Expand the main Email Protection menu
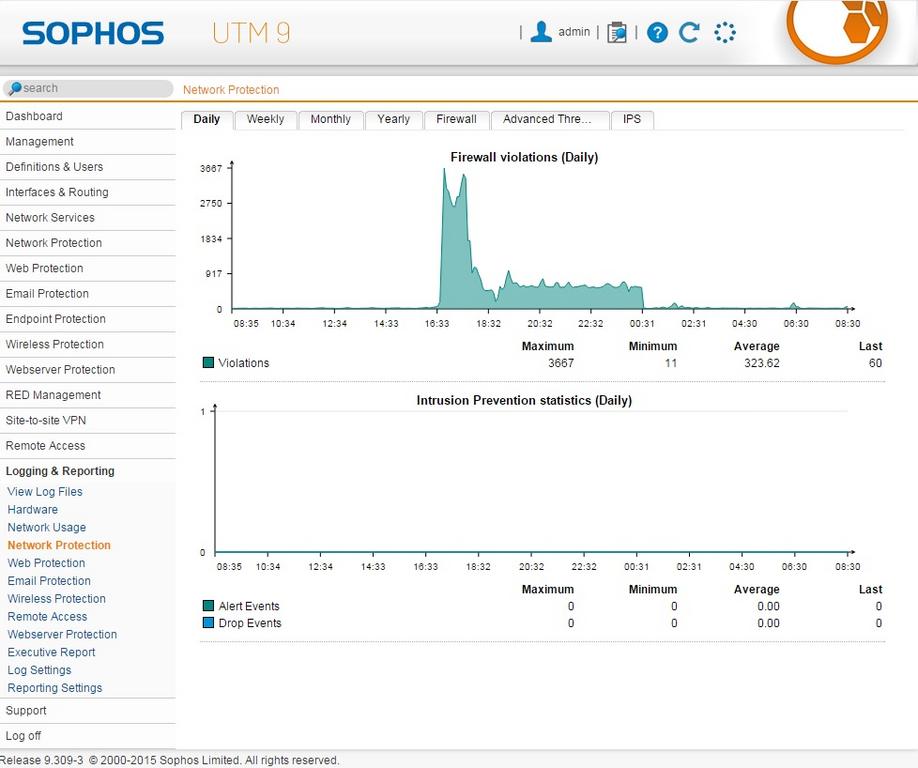Image resolution: width=918 pixels, height=768 pixels. coord(88,294)
